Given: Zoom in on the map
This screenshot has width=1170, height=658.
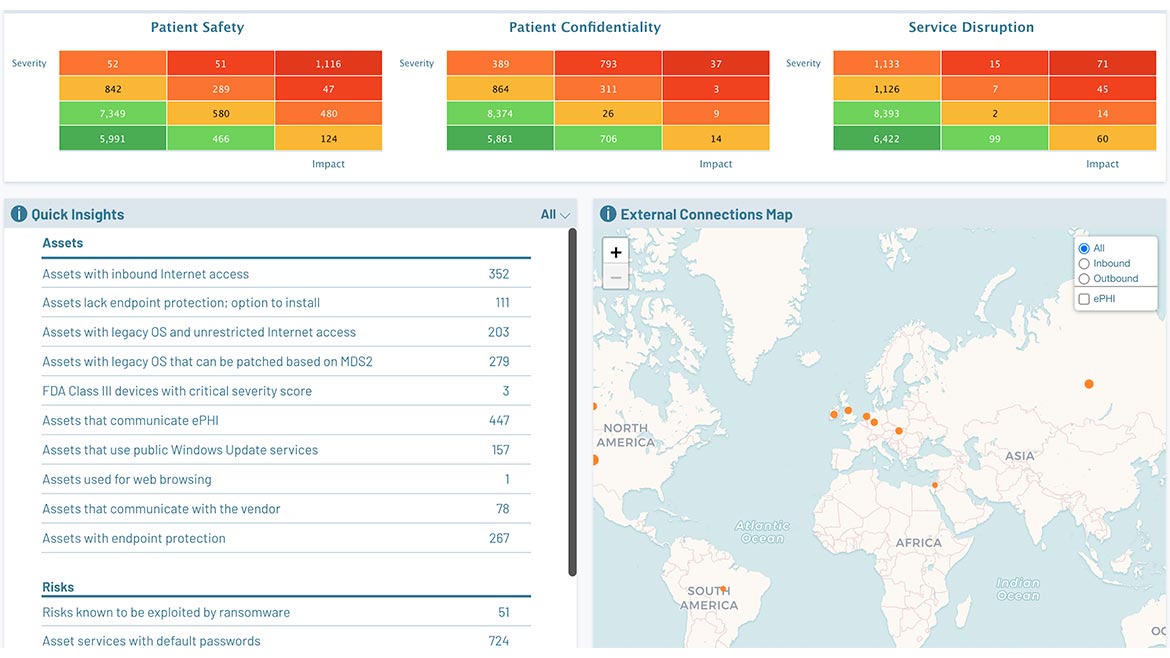Looking at the screenshot, I should pyautogui.click(x=616, y=253).
